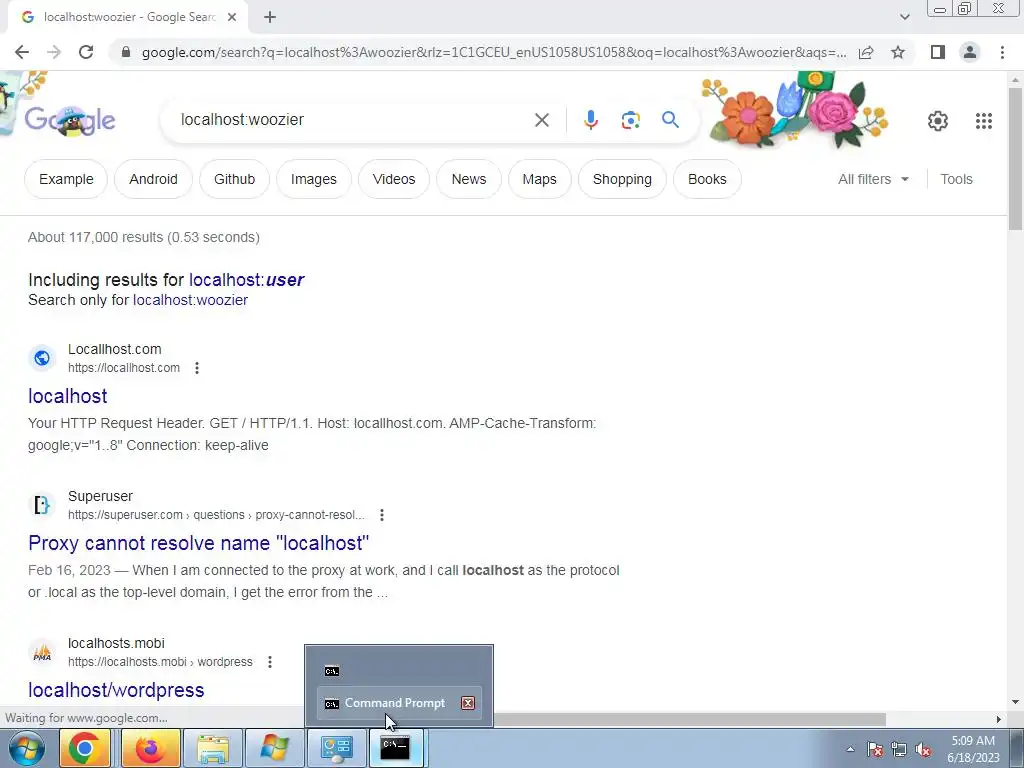Viewport: 1024px width, 768px height.
Task: Open the localhost result title
Action: click(67, 396)
